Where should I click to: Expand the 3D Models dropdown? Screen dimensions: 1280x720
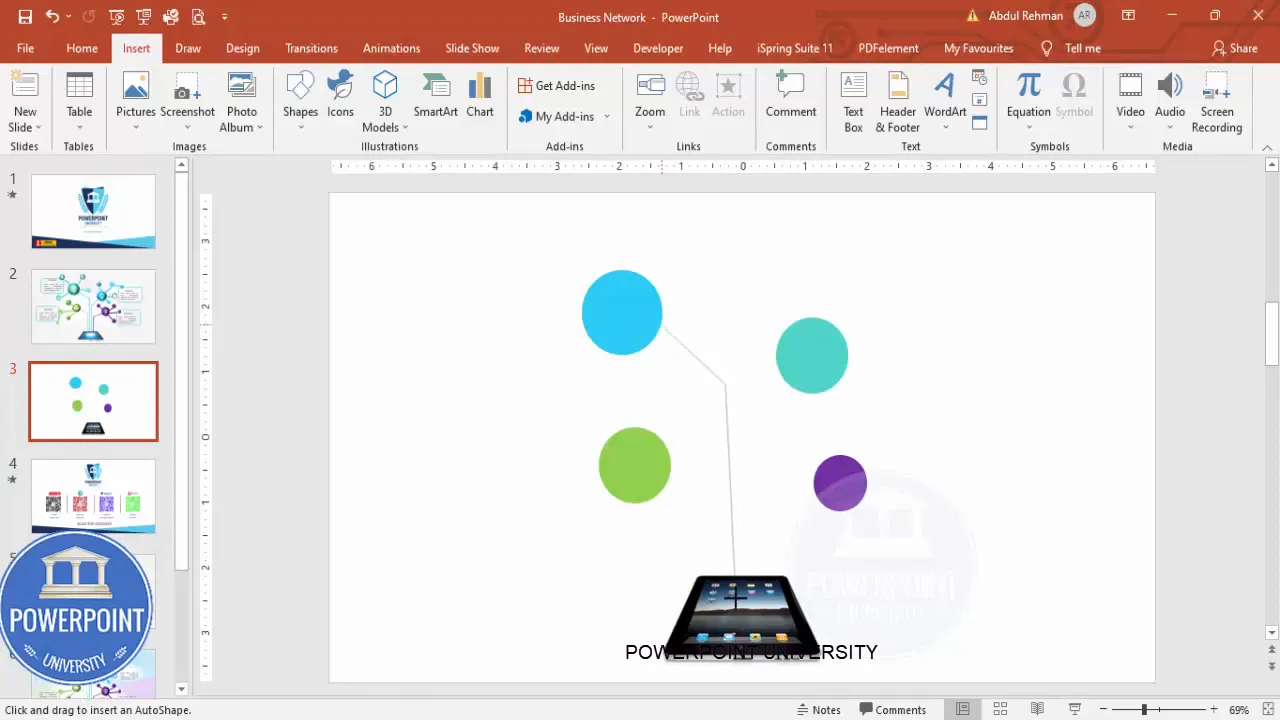click(x=405, y=128)
